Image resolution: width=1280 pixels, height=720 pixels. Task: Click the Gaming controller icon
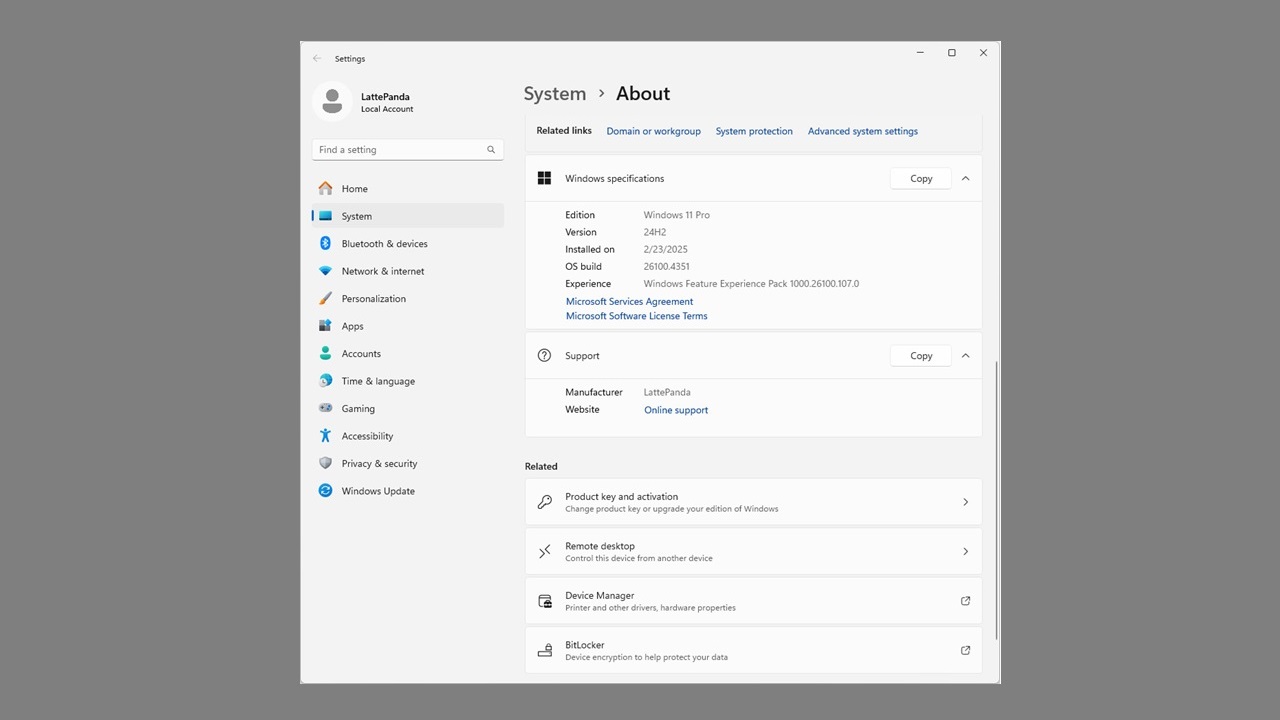tap(325, 408)
